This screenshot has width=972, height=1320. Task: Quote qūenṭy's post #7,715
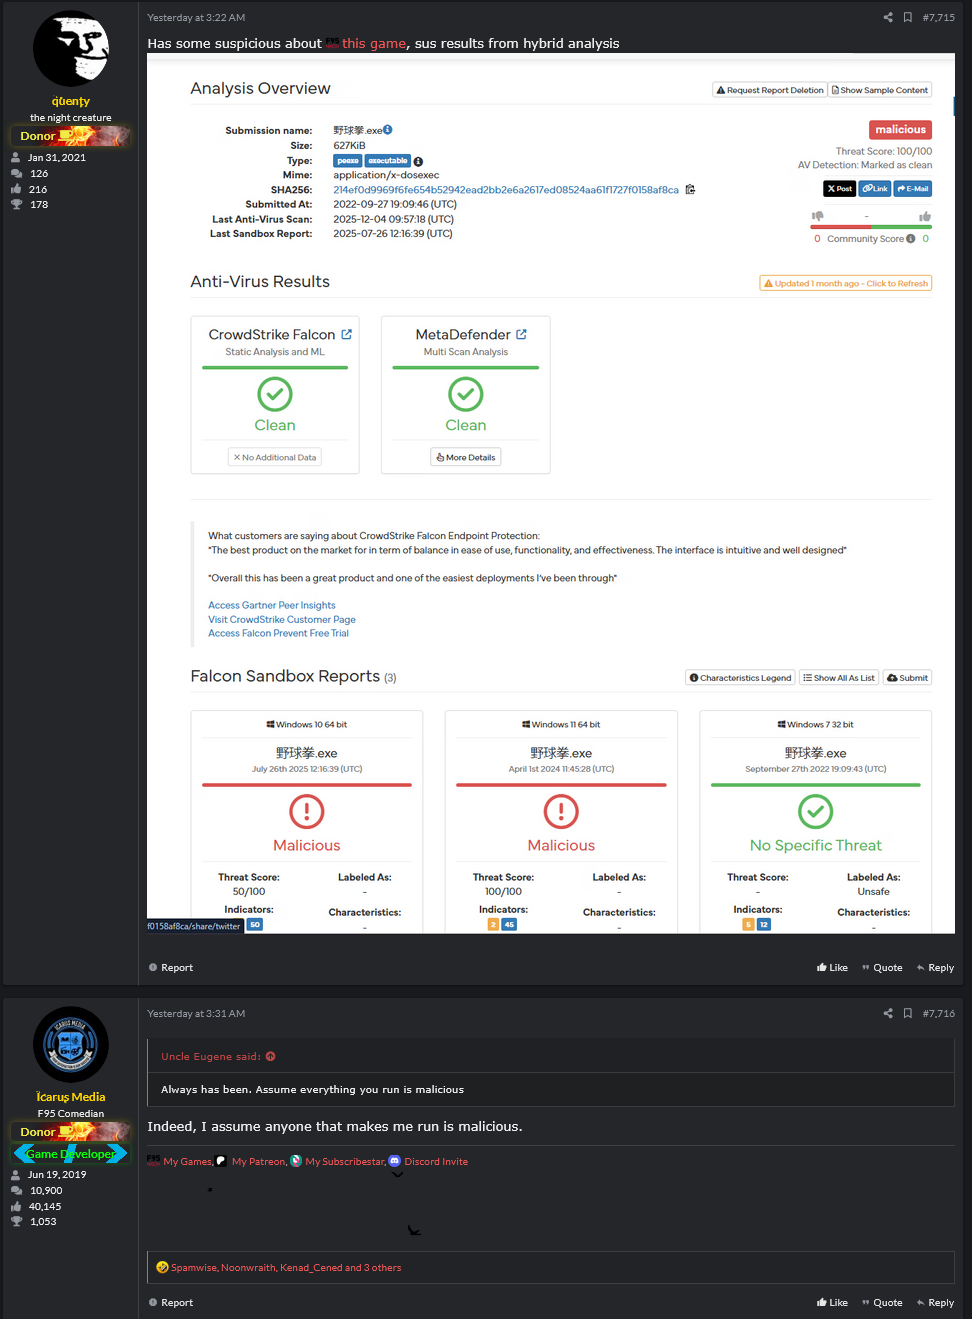pyautogui.click(x=882, y=967)
